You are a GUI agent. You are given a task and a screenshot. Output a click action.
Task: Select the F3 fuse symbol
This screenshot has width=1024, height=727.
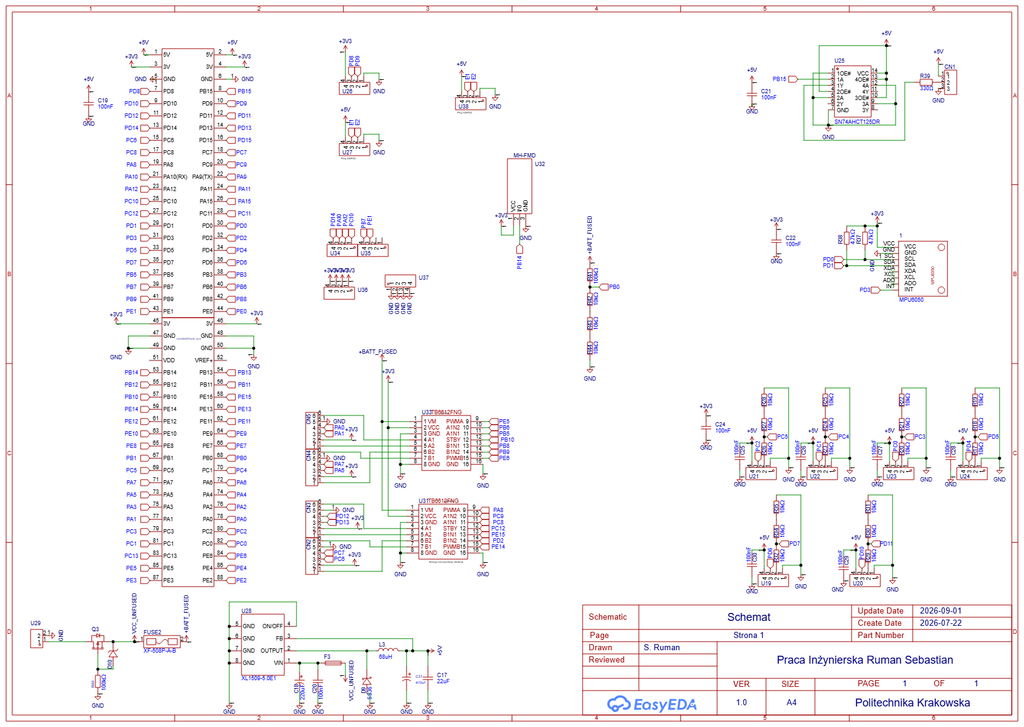(x=332, y=662)
